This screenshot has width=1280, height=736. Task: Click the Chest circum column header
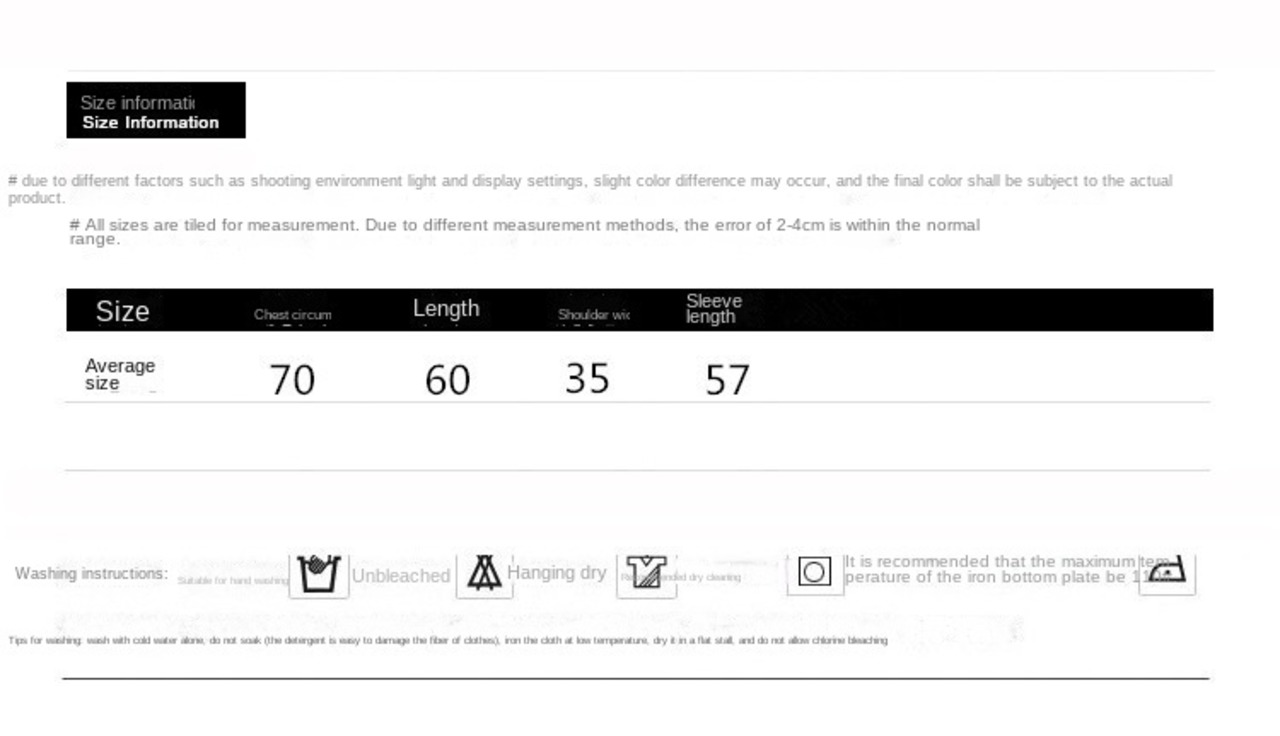(292, 314)
